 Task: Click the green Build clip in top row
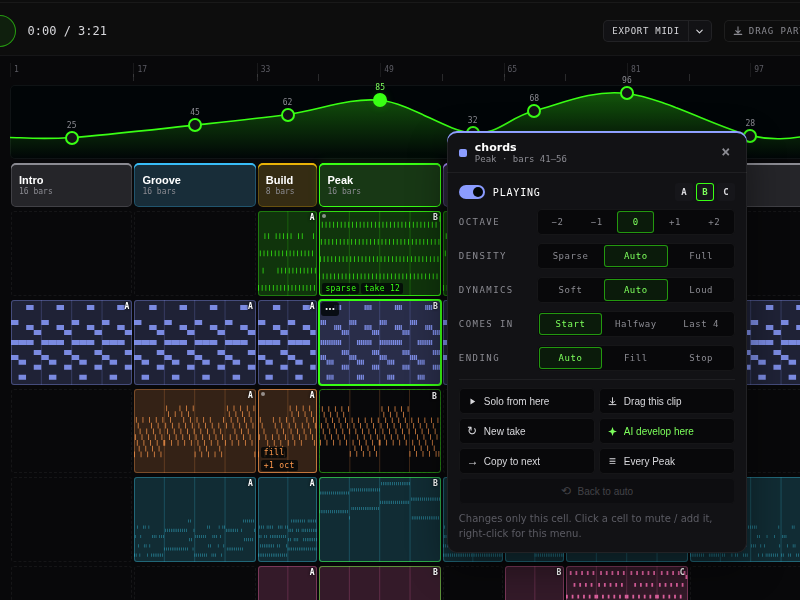pos(288,254)
